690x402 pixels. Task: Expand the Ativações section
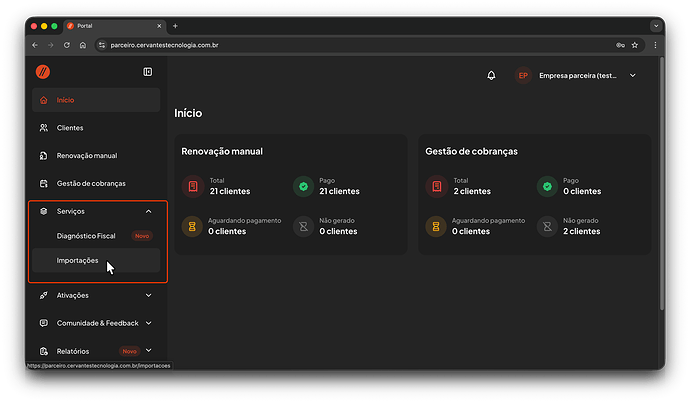coord(148,295)
